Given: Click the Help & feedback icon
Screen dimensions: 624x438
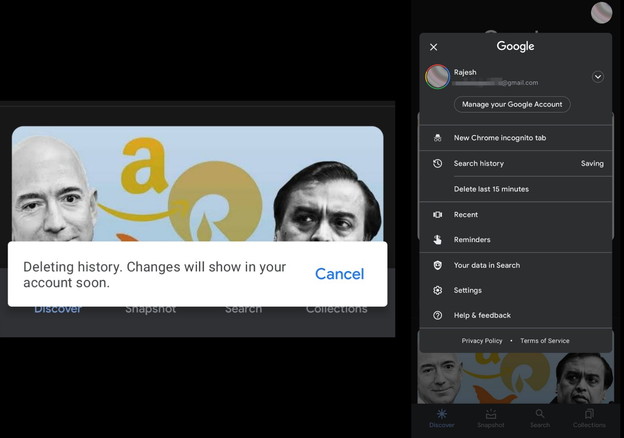Looking at the screenshot, I should tap(437, 315).
